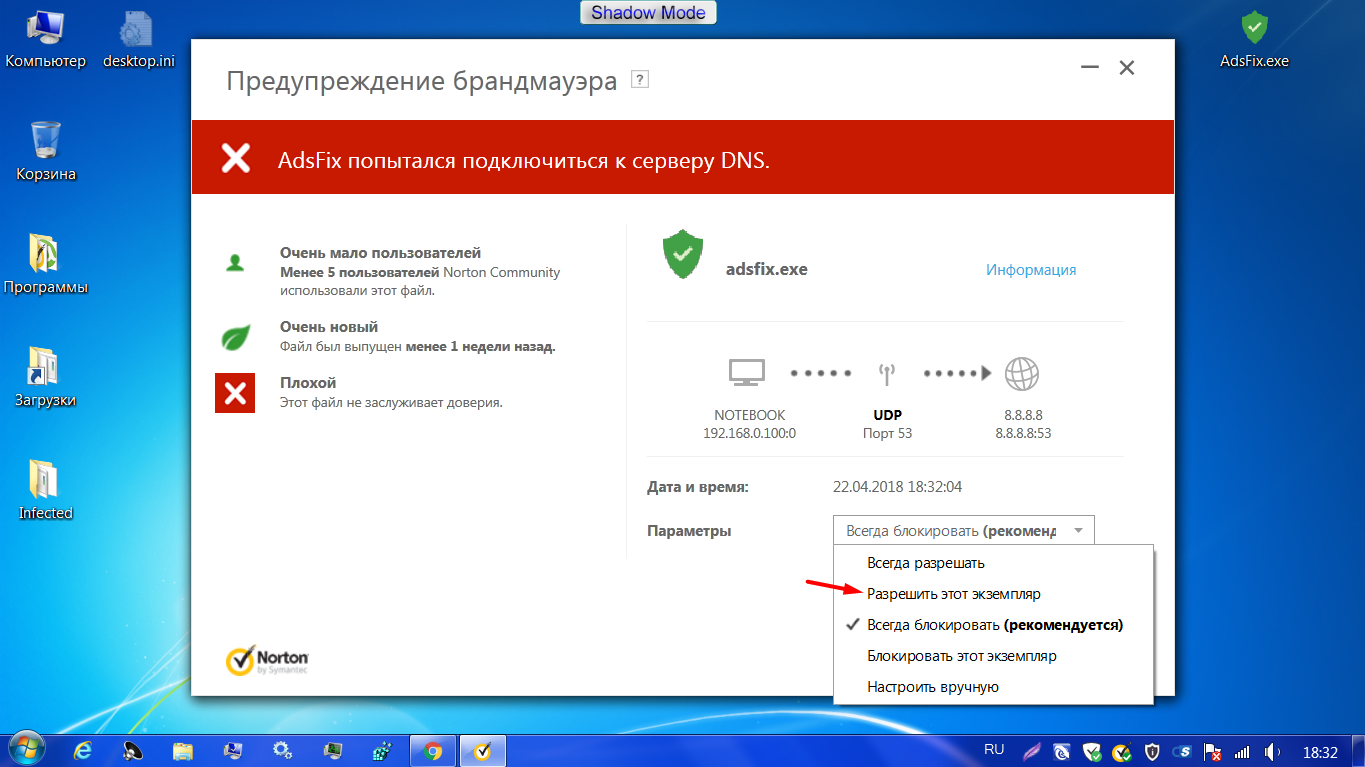Select the Infected folder on the desktop

pos(46,491)
